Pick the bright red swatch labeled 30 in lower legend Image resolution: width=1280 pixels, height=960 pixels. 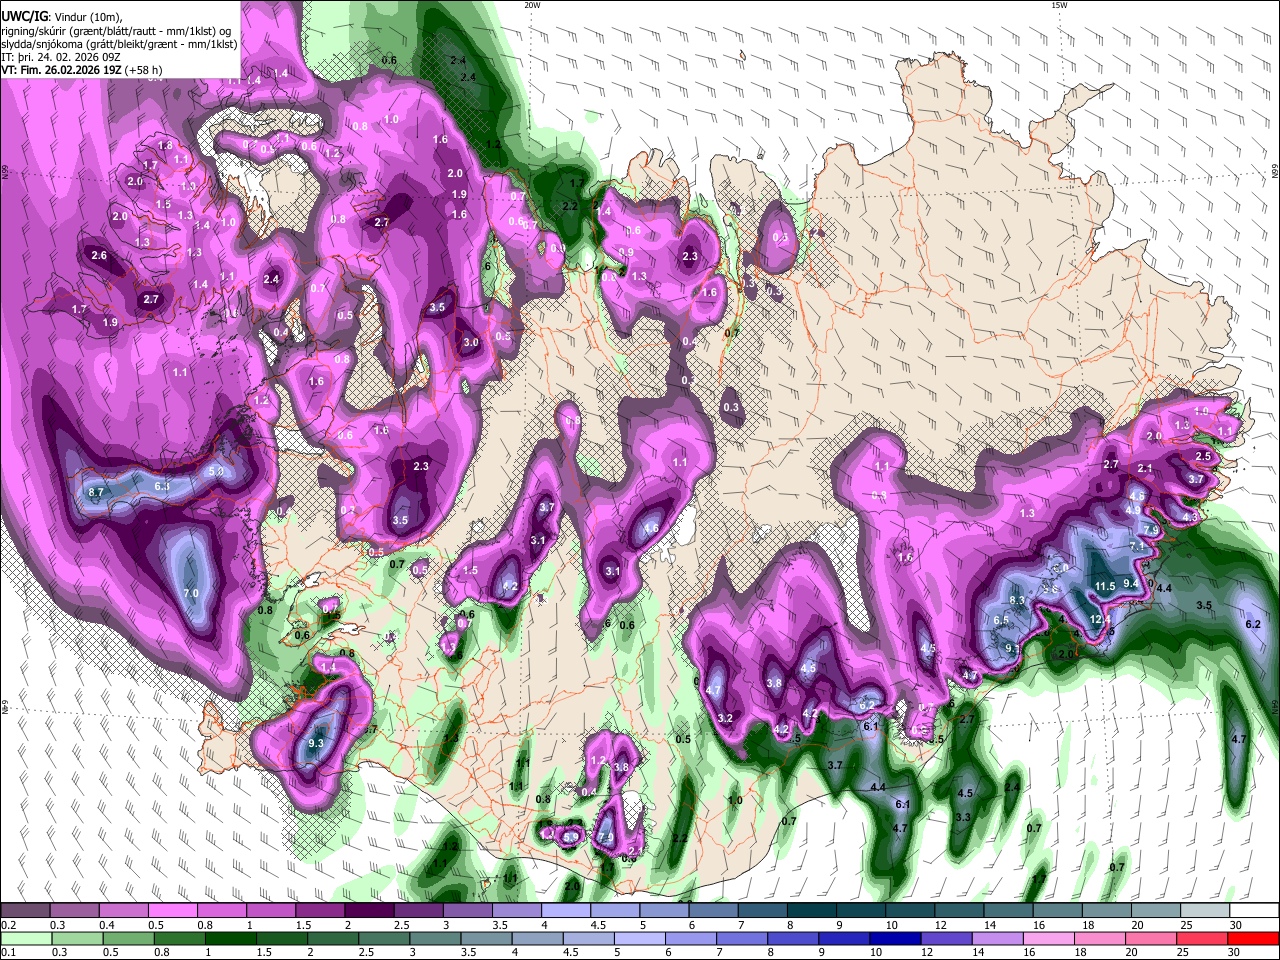point(1253,938)
